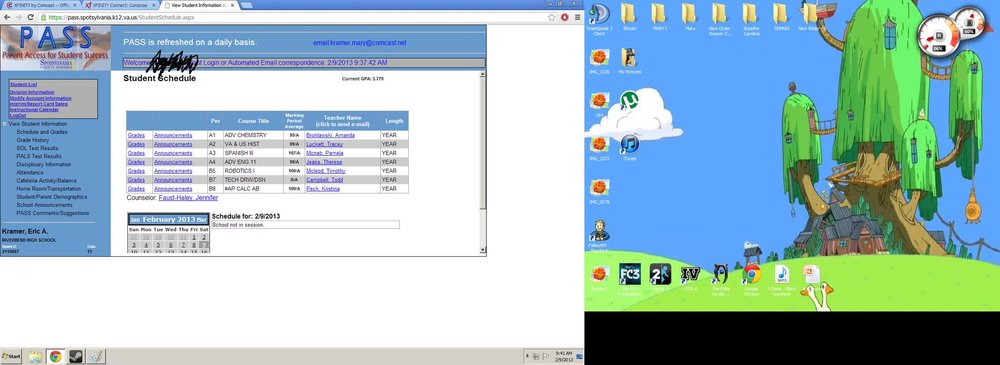
Task: Select Student/Parent Demographics in sidebar
Action: pyautogui.click(x=52, y=197)
